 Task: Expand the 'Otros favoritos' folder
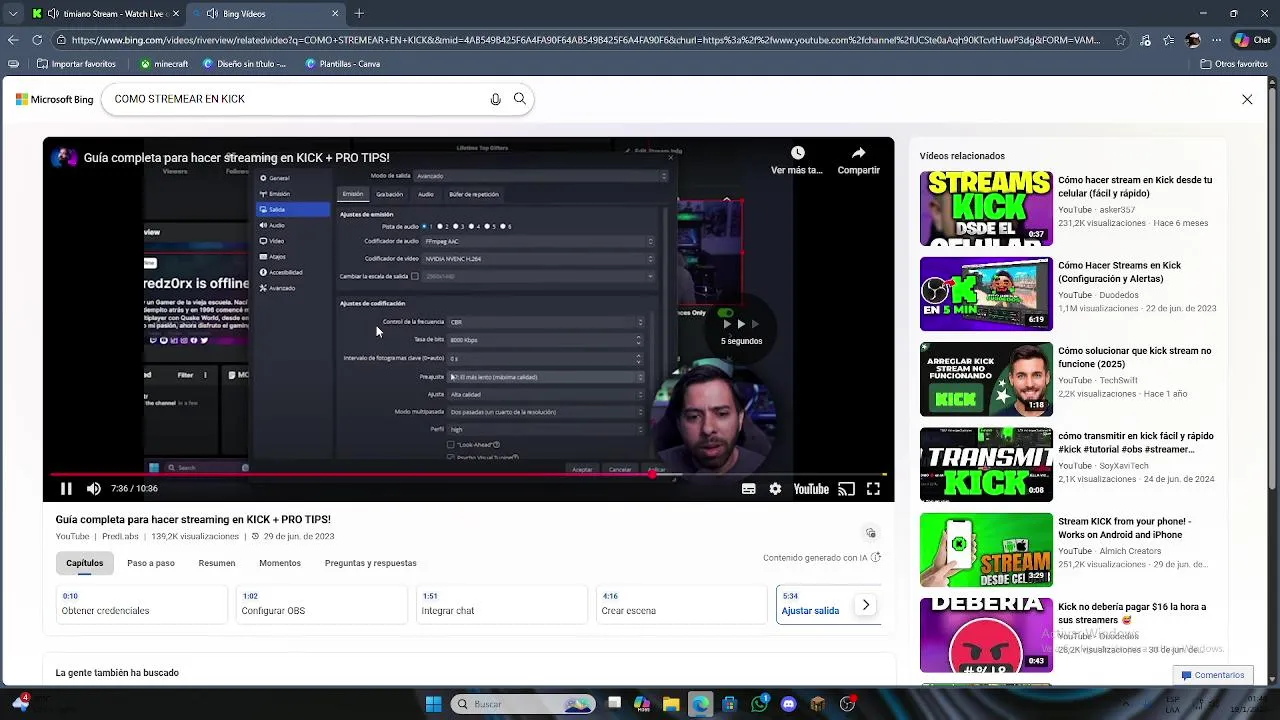pos(1234,64)
